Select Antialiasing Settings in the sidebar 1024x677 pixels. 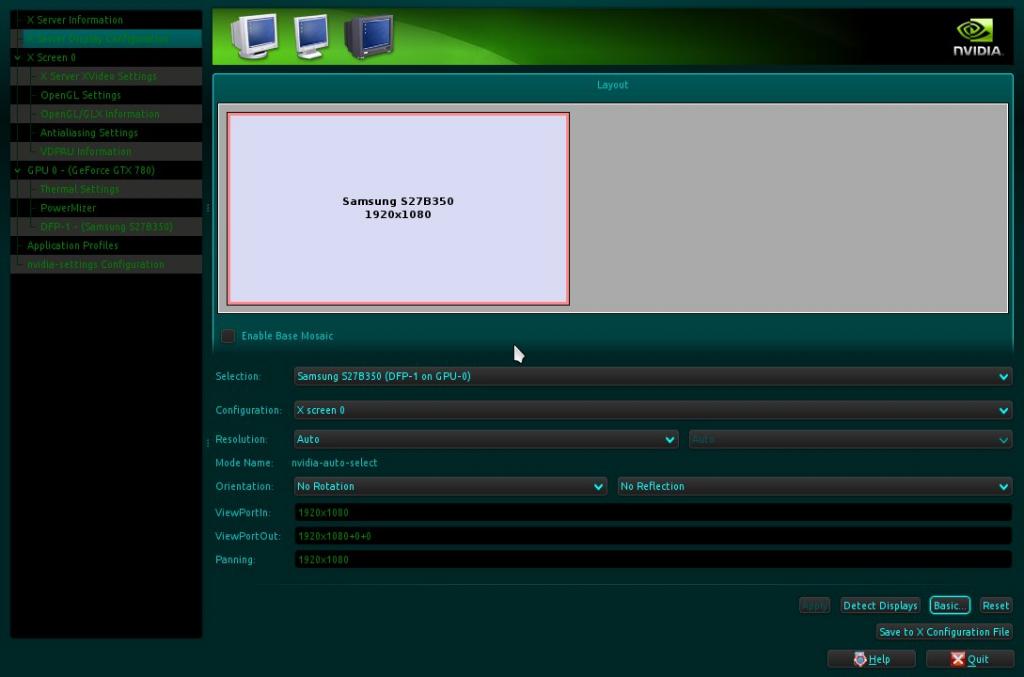89,133
